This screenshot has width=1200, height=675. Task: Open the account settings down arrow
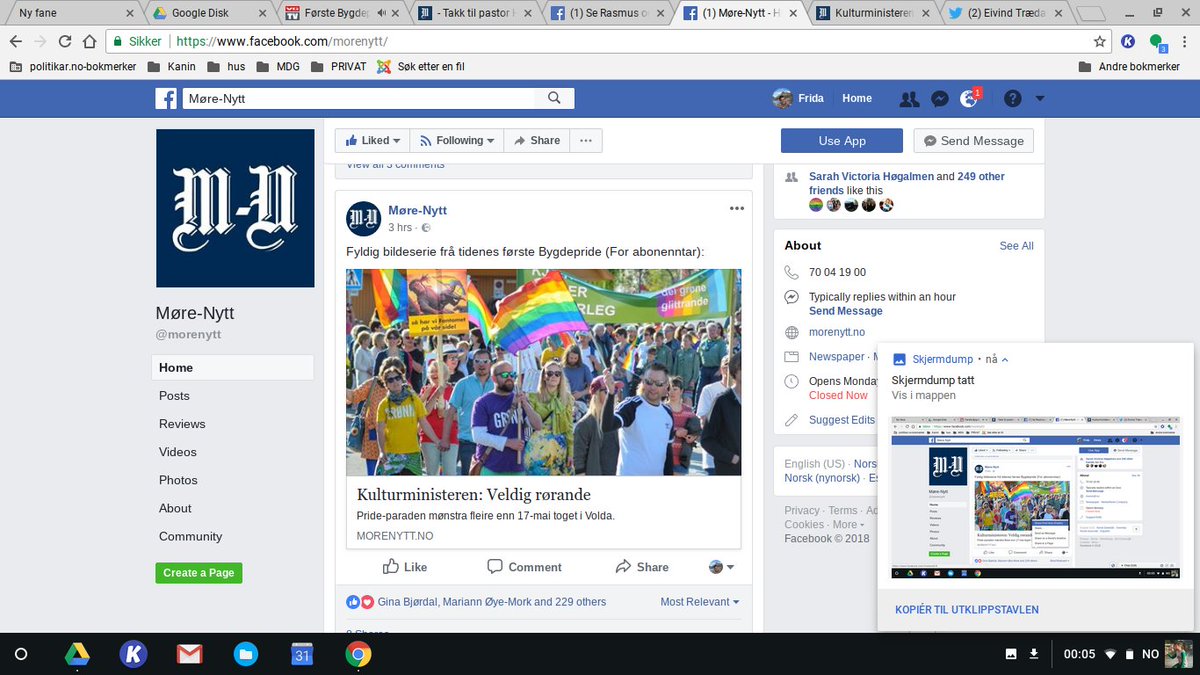tap(1040, 98)
